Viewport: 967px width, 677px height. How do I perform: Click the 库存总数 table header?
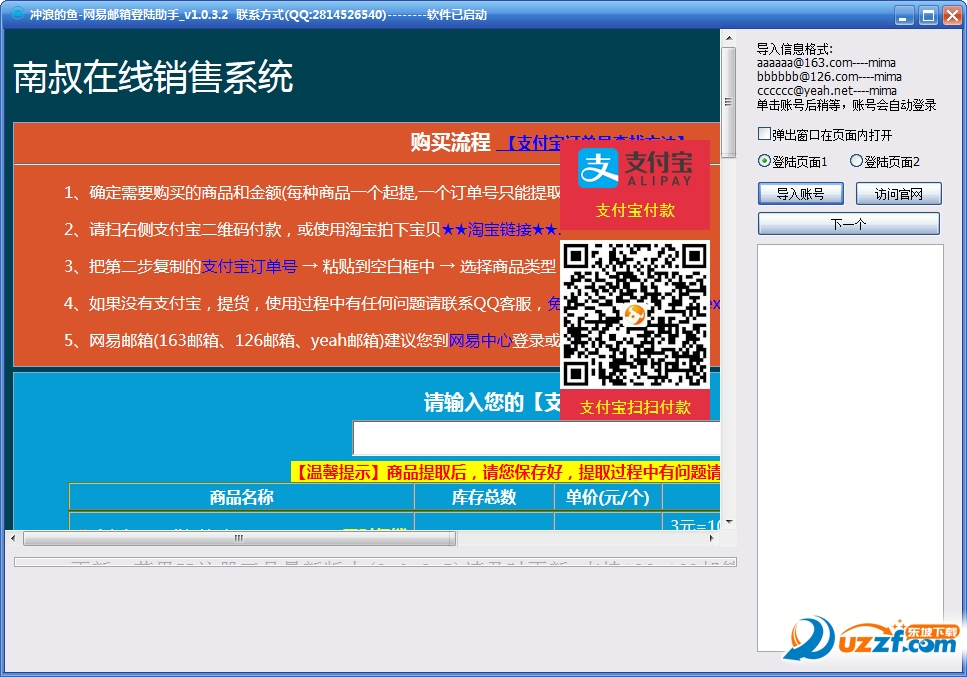(484, 497)
